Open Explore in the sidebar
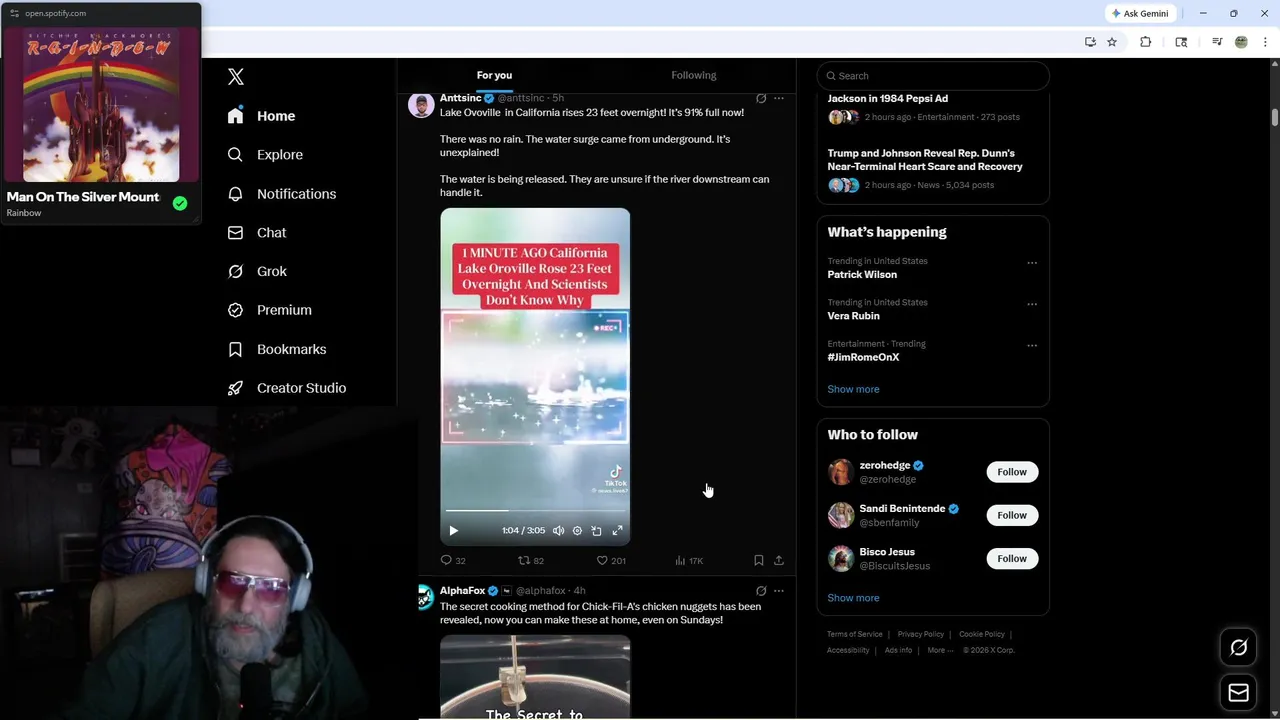Viewport: 1280px width, 720px height. (265, 155)
